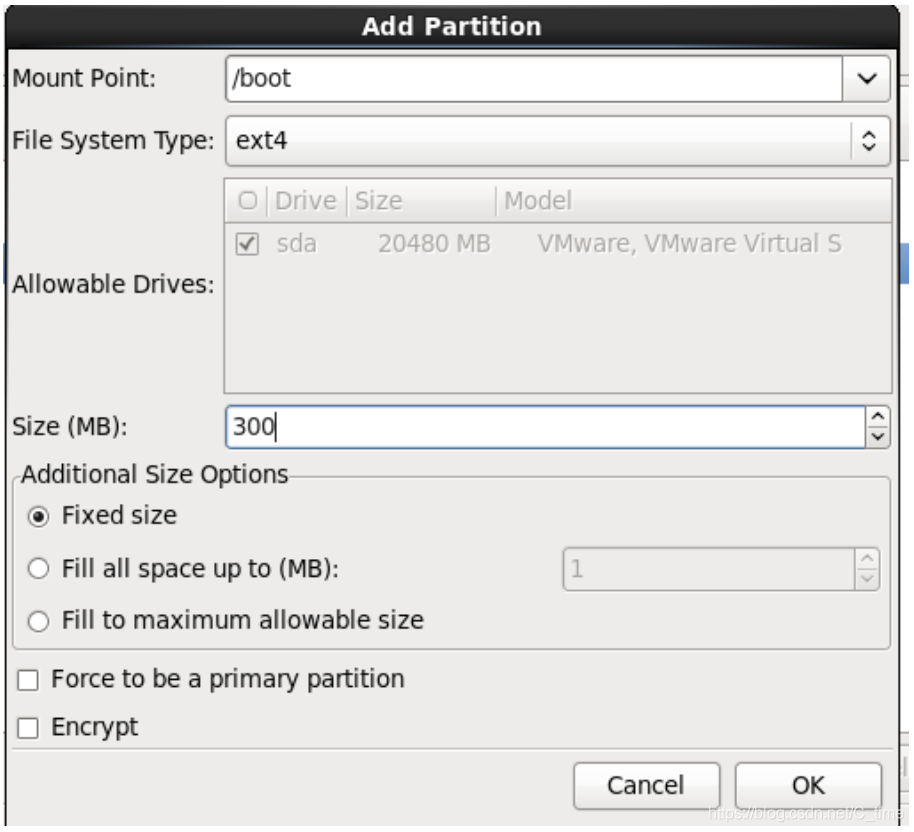Click down arrow of fill-up-to spinner
Viewport: 914px width, 832px height.
(x=867, y=579)
